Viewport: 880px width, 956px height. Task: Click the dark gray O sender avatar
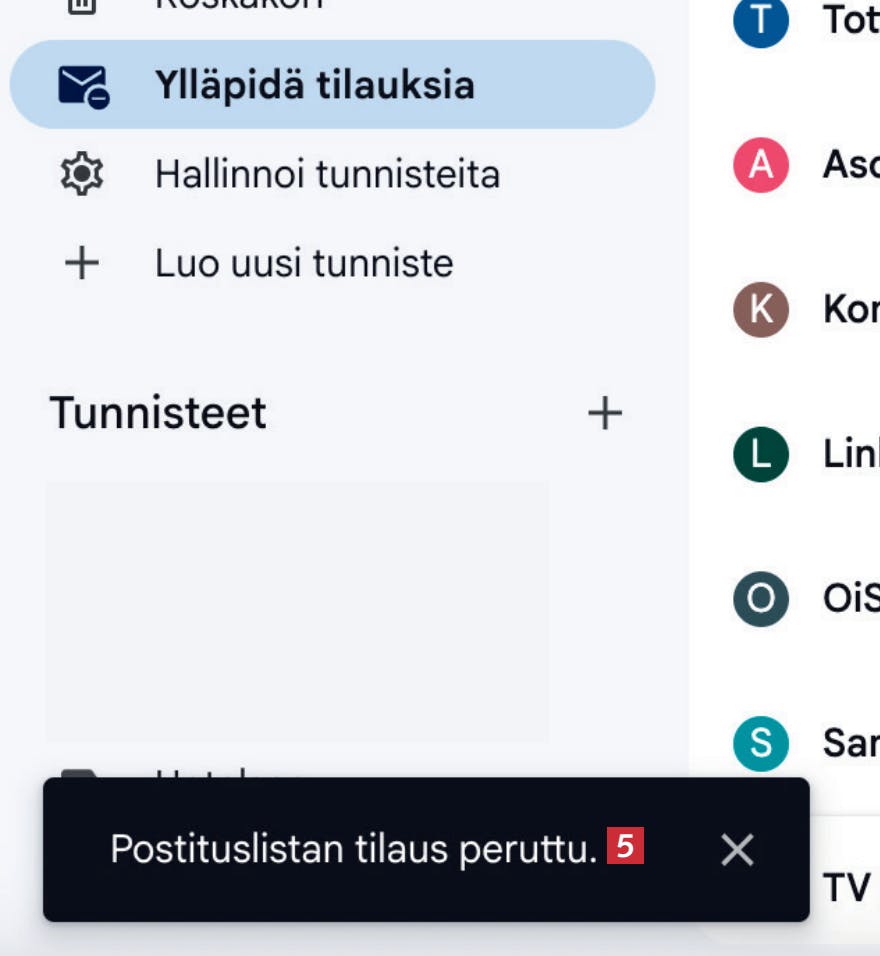[x=761, y=598]
